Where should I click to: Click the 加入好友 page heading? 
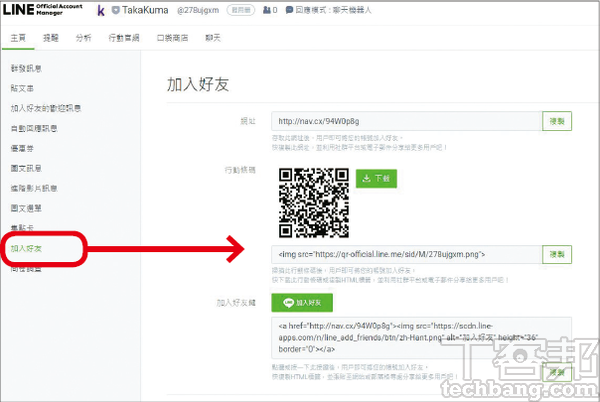point(198,85)
